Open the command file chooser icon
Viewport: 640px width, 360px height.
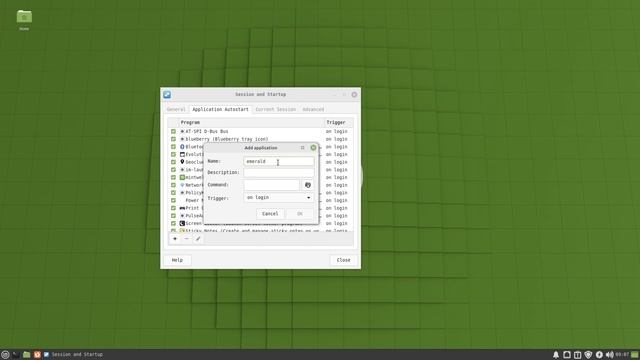tap(308, 185)
